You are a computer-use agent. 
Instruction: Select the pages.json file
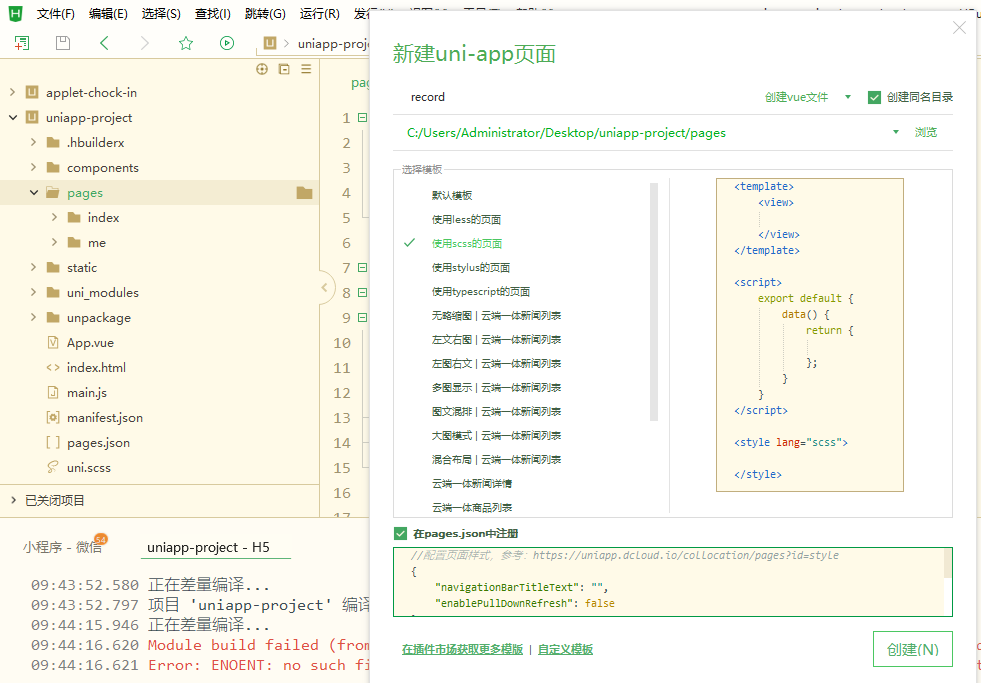point(98,443)
